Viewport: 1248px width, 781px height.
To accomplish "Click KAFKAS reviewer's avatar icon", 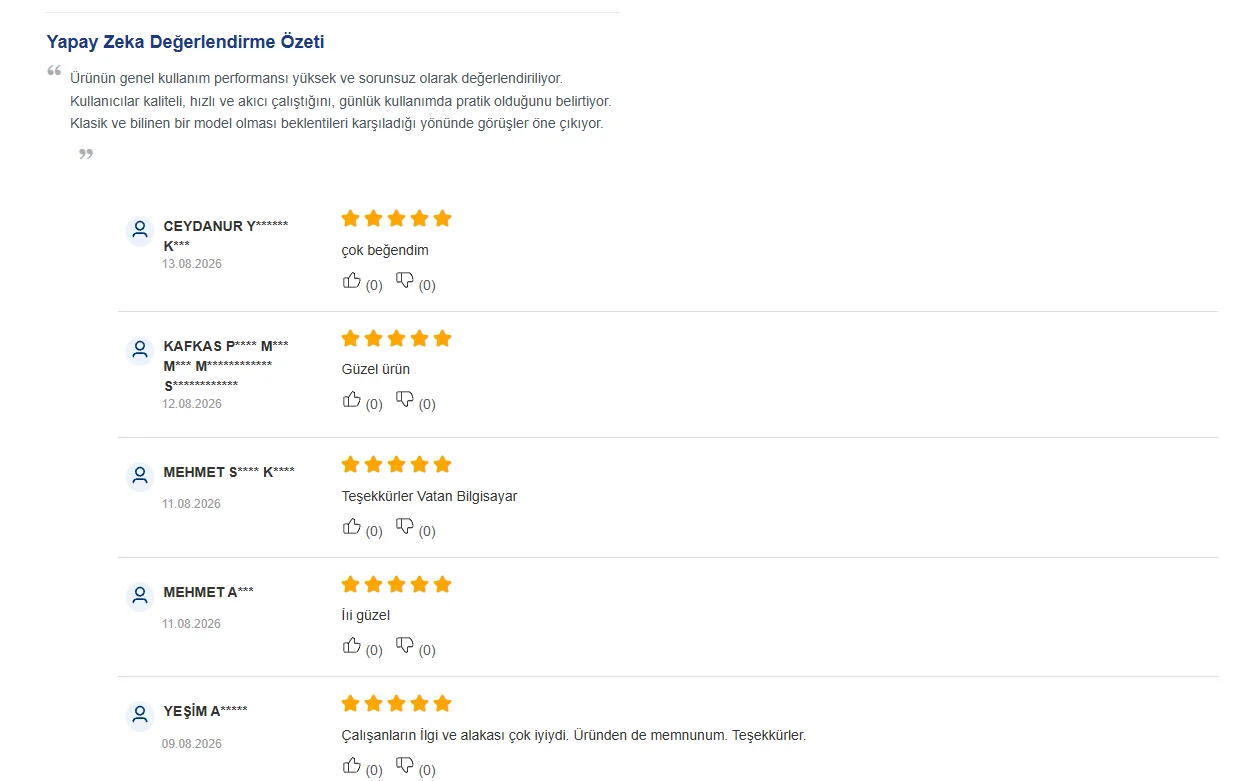I will pyautogui.click(x=140, y=351).
